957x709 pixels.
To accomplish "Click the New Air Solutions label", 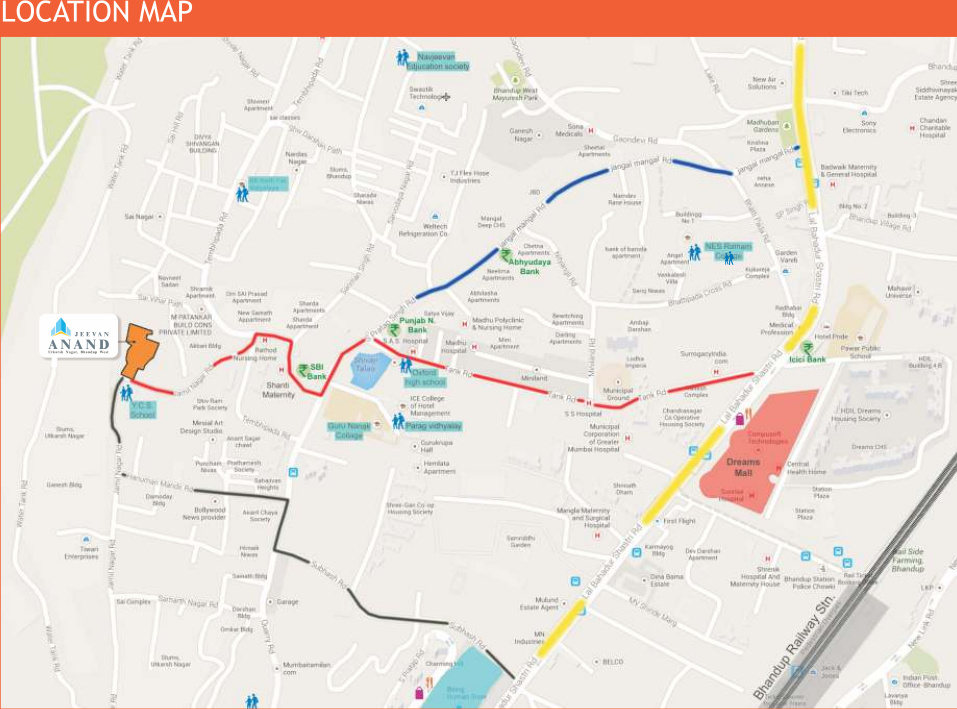I will 762,83.
